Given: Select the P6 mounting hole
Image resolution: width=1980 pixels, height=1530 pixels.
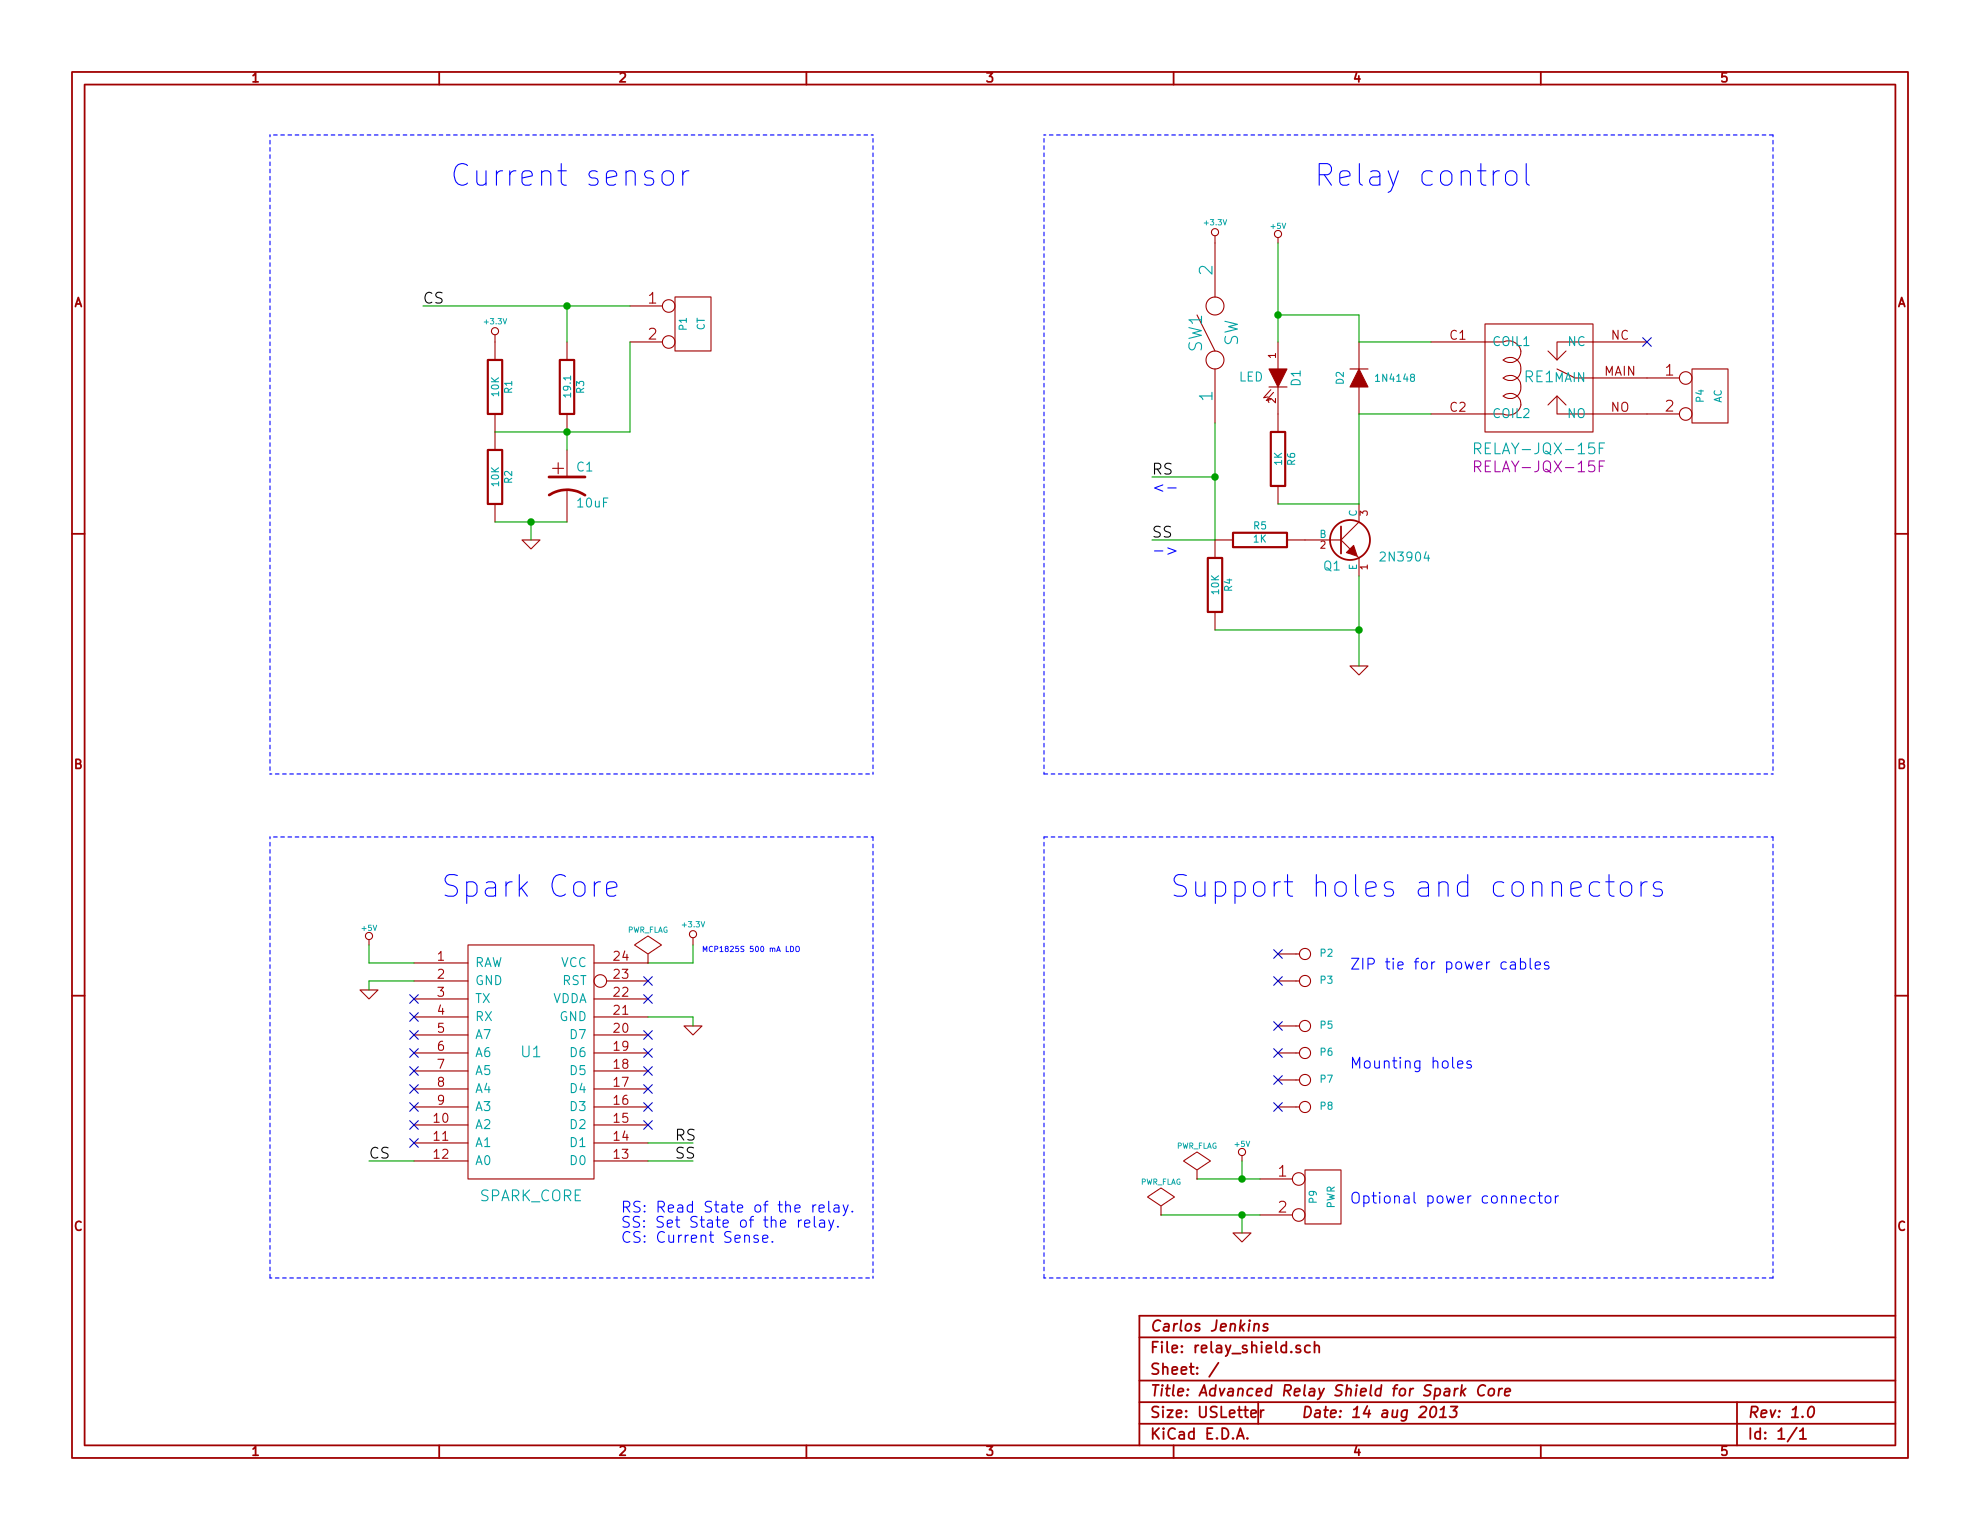Looking at the screenshot, I should (1304, 1053).
